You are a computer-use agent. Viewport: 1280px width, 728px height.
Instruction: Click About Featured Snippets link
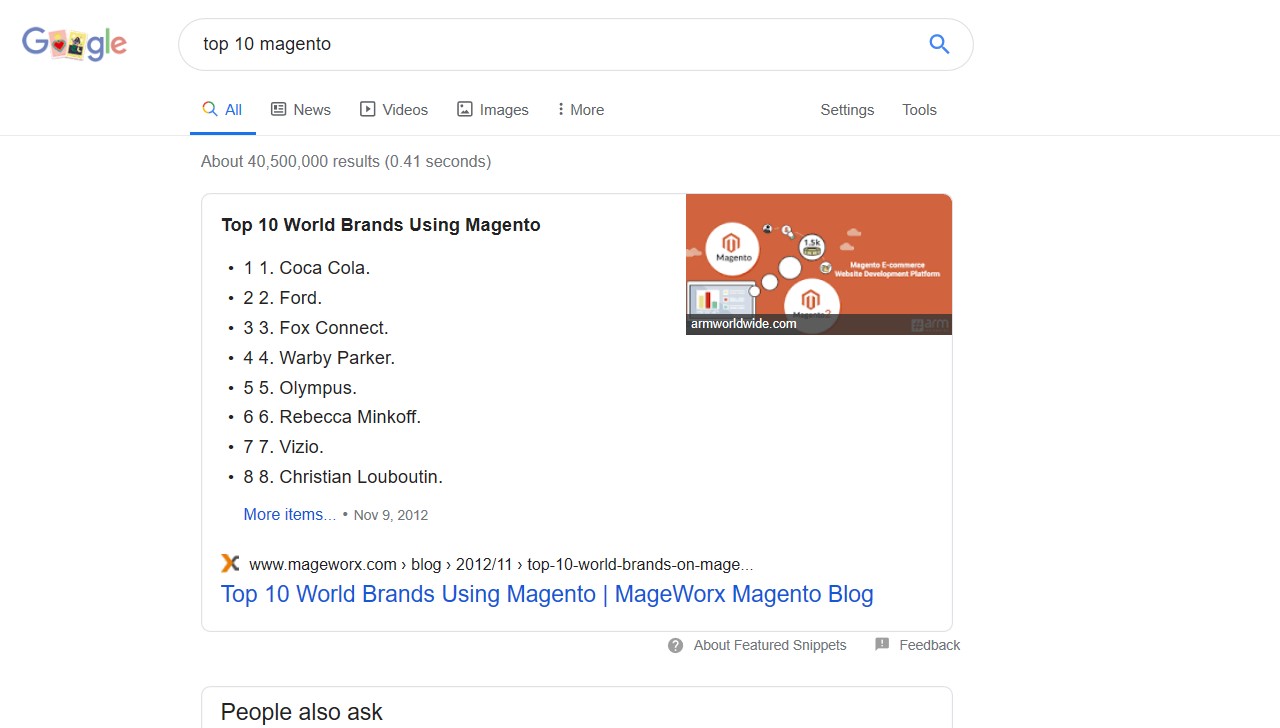769,645
